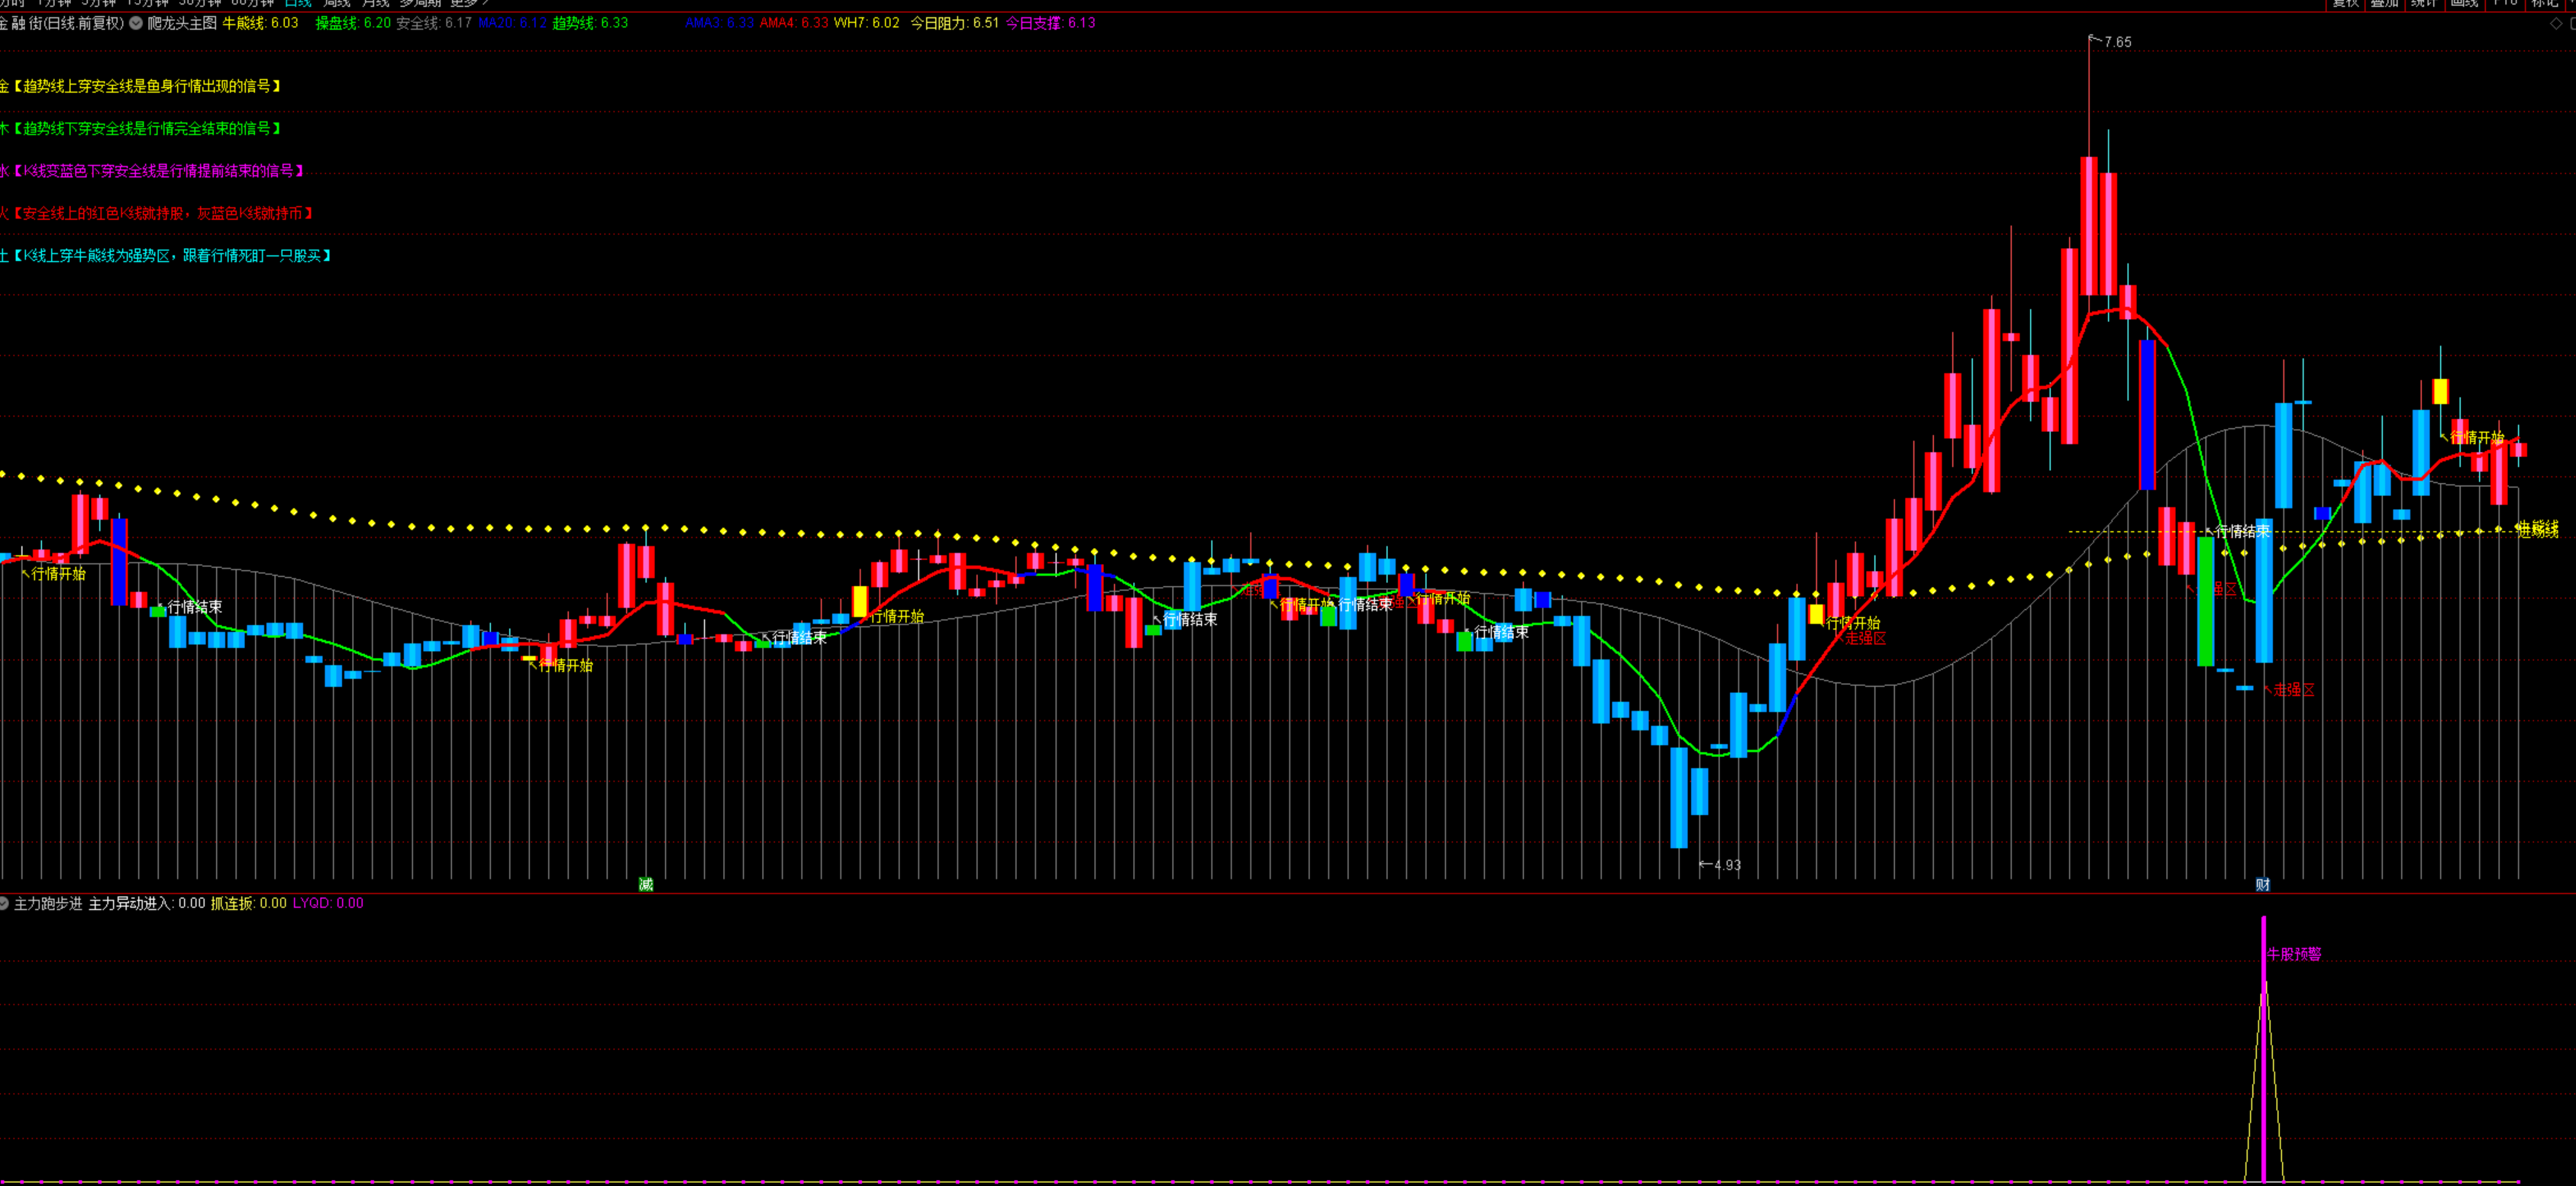Click the AMA4: 6.33 value
Image resolution: width=2576 pixels, height=1186 pixels.
[x=794, y=23]
